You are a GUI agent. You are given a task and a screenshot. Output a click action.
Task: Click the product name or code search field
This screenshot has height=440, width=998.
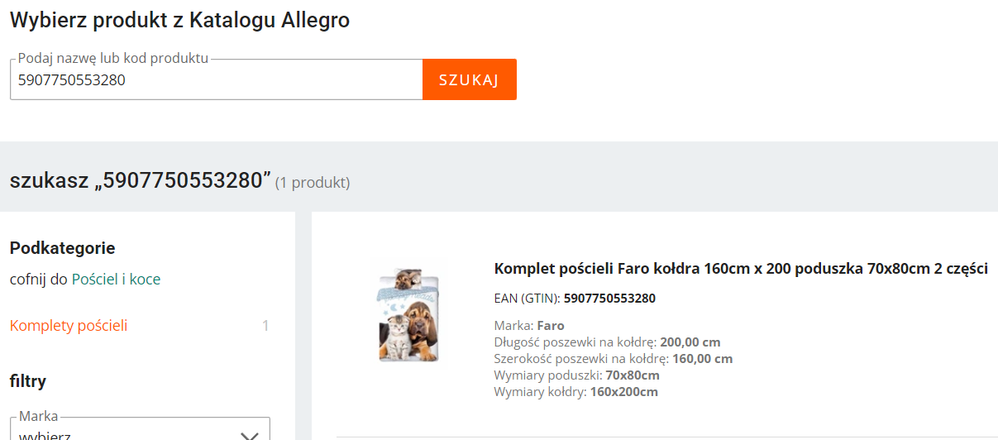pos(215,80)
